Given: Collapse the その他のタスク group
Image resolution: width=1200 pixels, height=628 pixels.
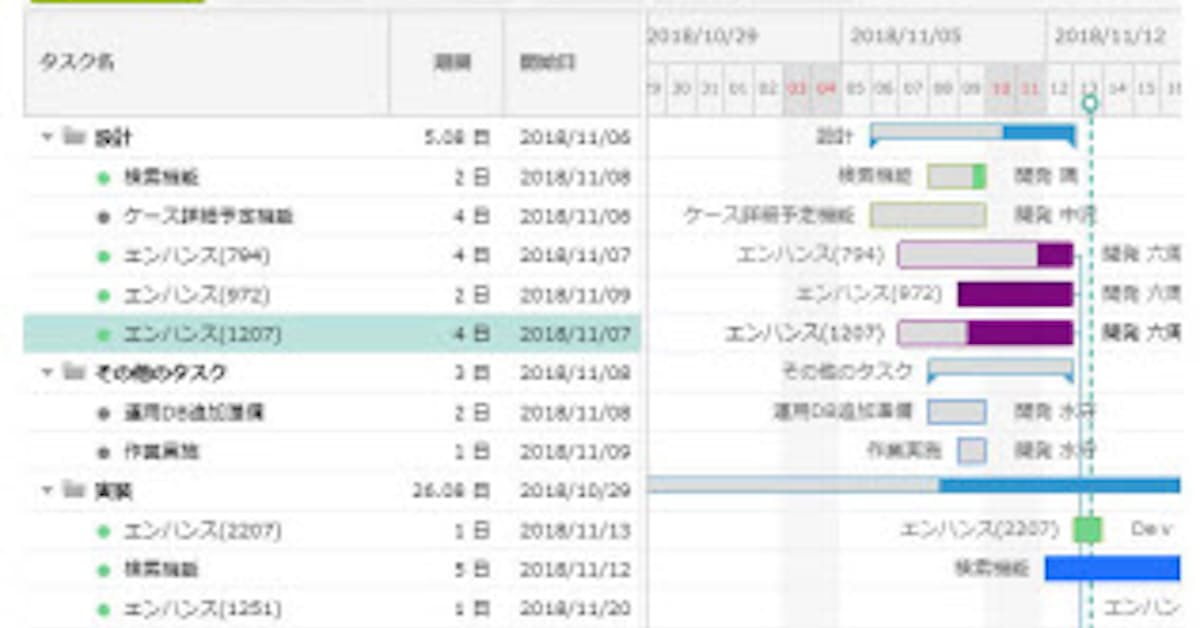Looking at the screenshot, I should click(x=47, y=373).
